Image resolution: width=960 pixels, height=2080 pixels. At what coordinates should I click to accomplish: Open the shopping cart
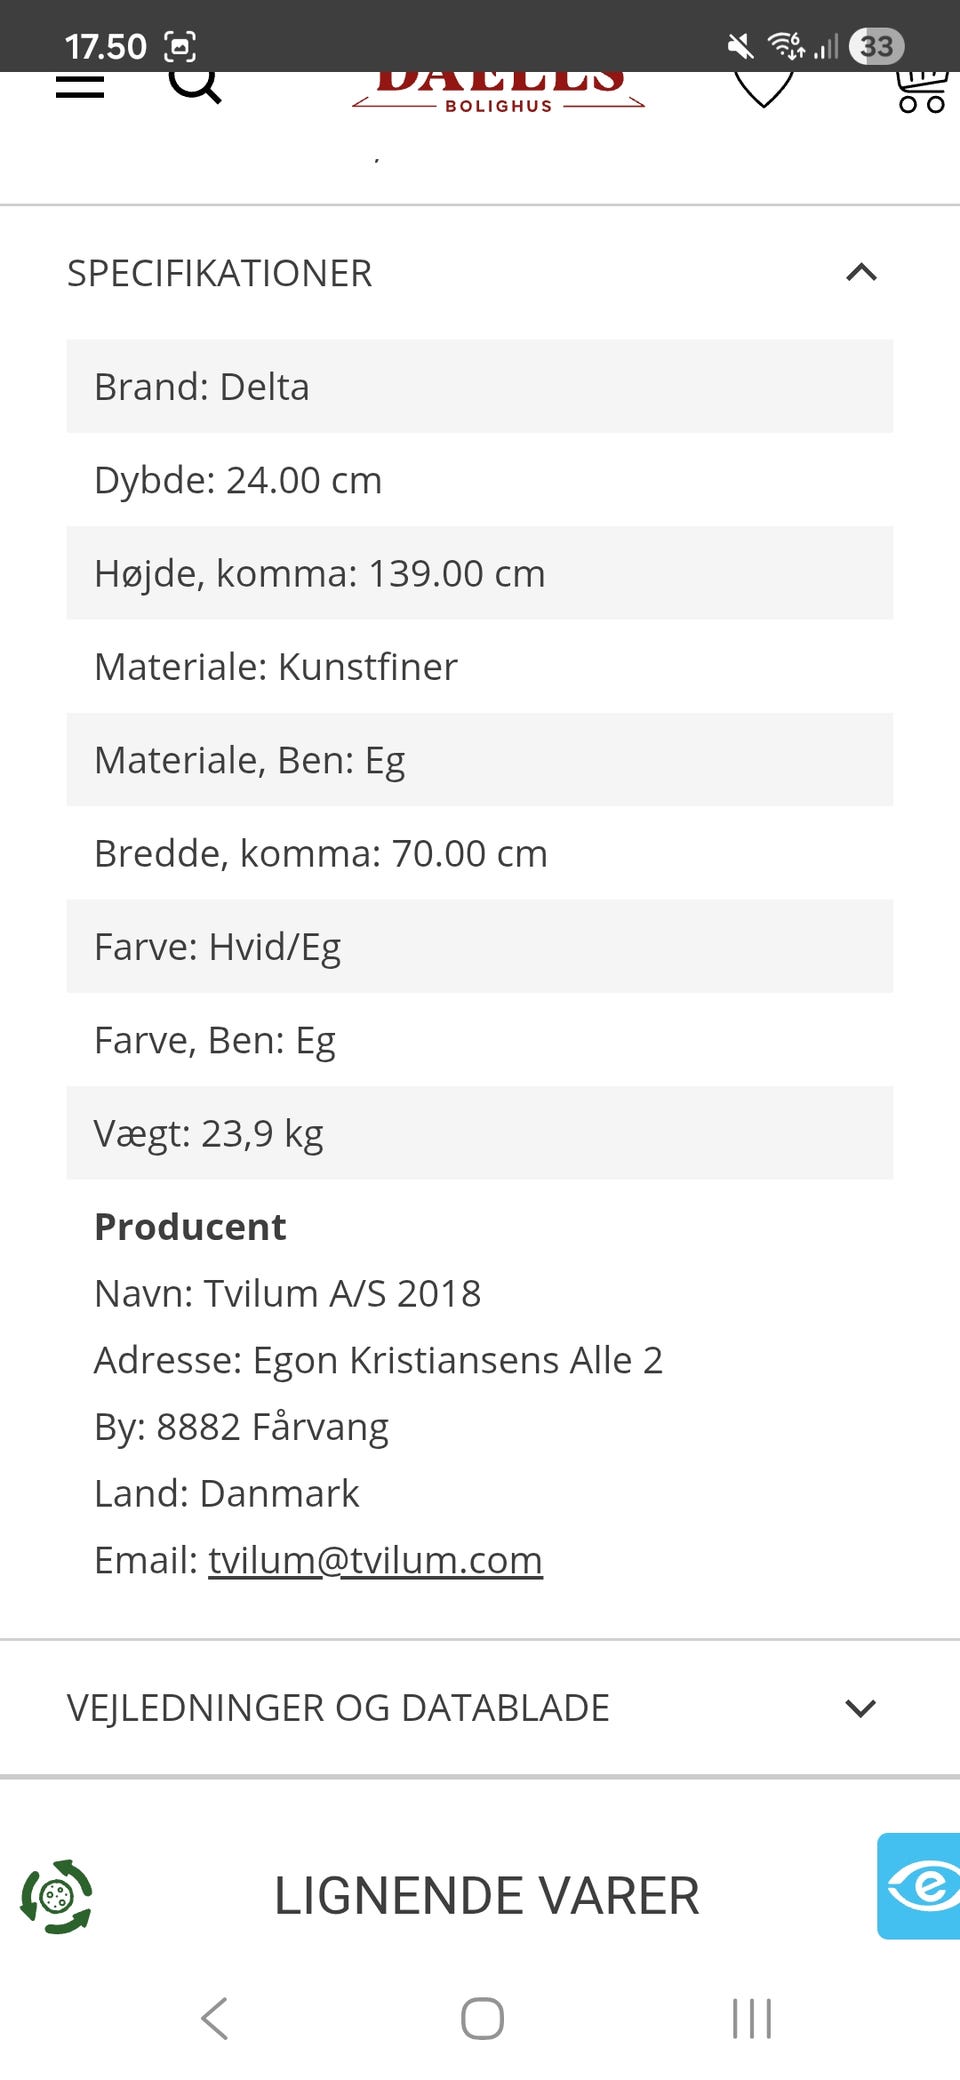point(921,90)
